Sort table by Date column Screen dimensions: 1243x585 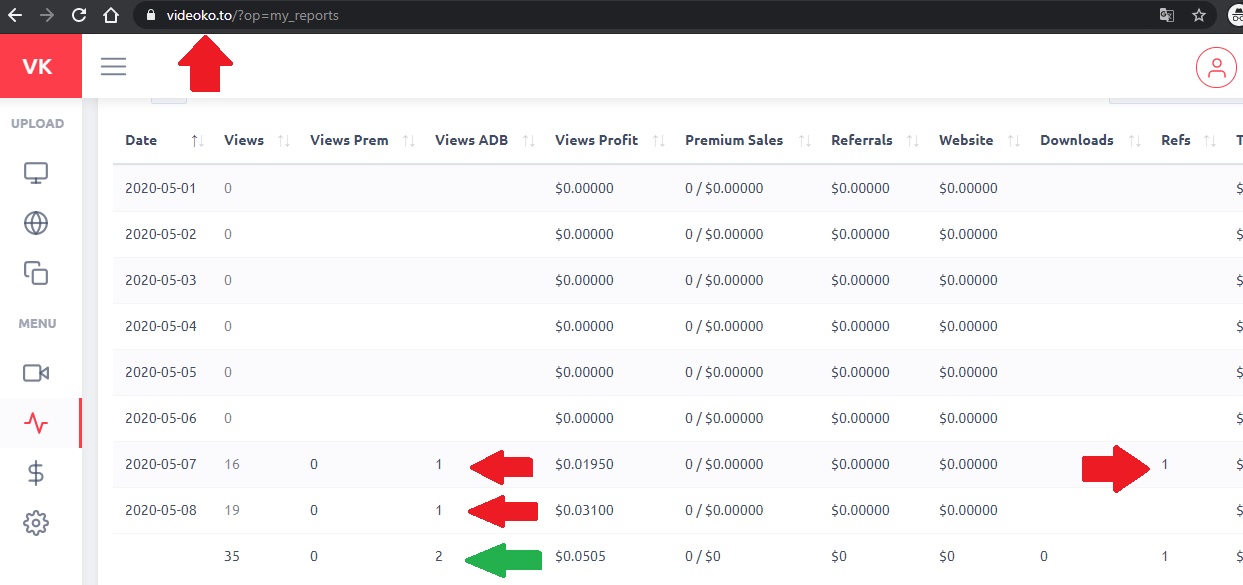(141, 140)
